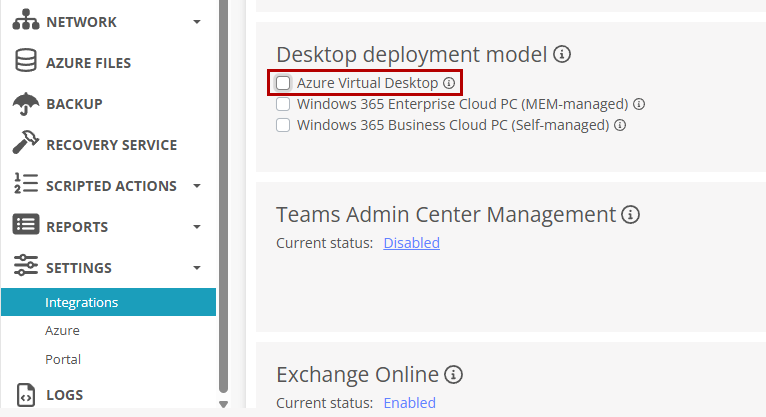The image size is (766, 417).
Task: Click the Enabled status link for Exchange Online
Action: (x=409, y=403)
